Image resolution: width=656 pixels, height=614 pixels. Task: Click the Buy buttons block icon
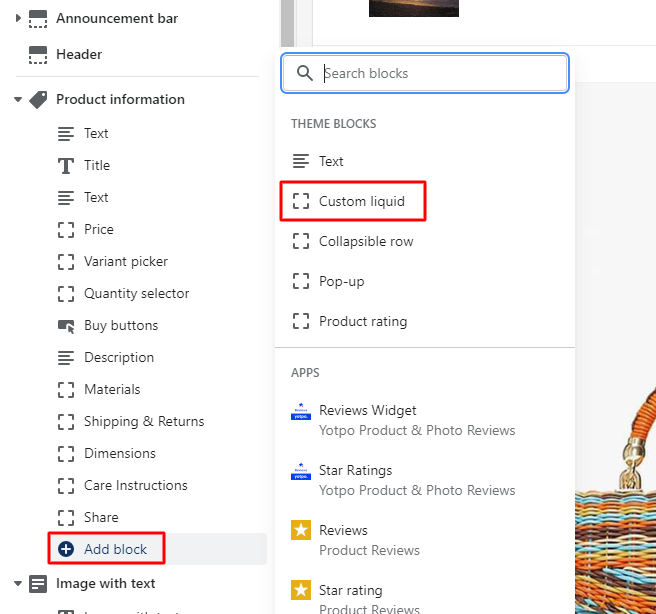(x=66, y=325)
